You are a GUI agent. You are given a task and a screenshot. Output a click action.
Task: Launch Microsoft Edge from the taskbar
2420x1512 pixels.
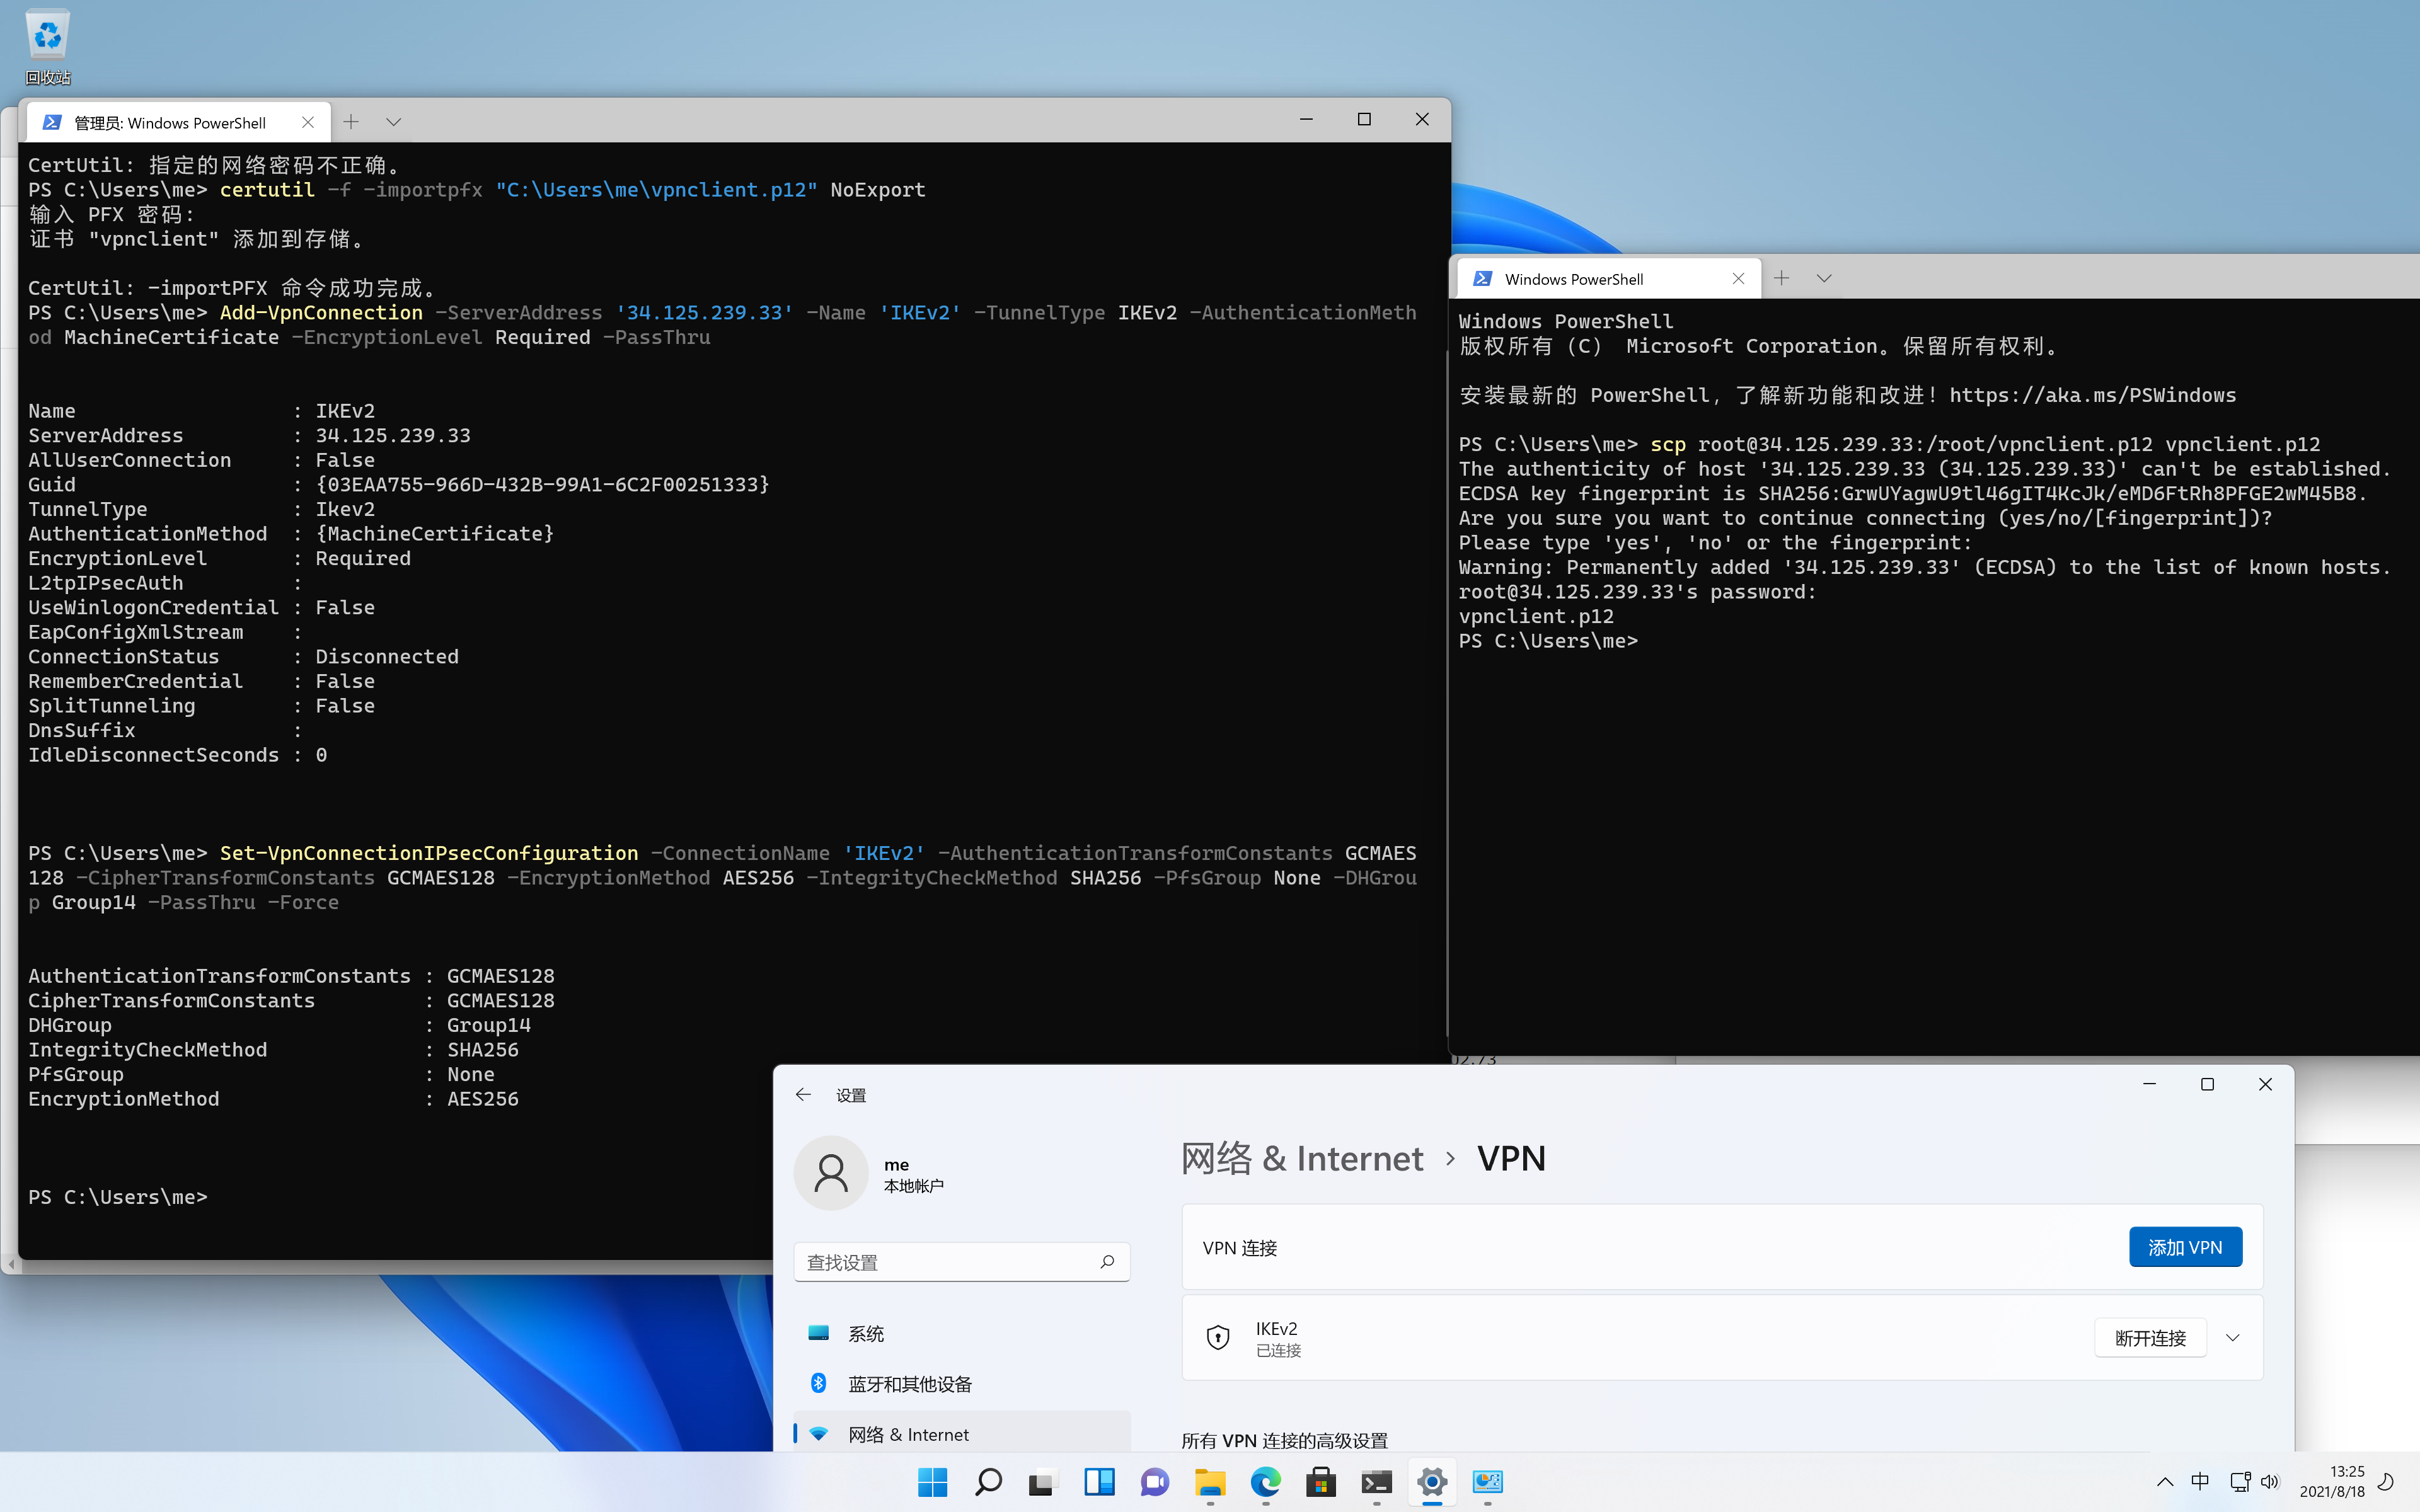[x=1265, y=1483]
